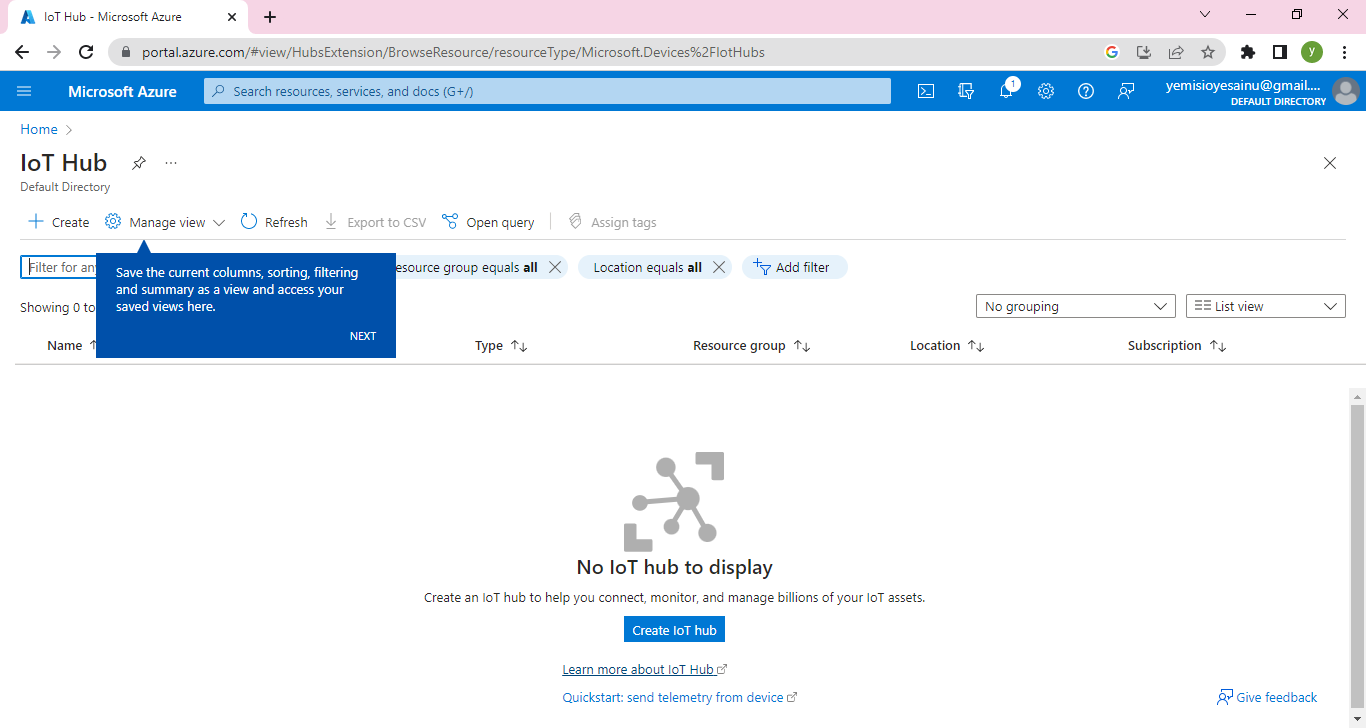The height and width of the screenshot is (728, 1366).
Task: Open portal Settings gear
Action: [x=1046, y=91]
